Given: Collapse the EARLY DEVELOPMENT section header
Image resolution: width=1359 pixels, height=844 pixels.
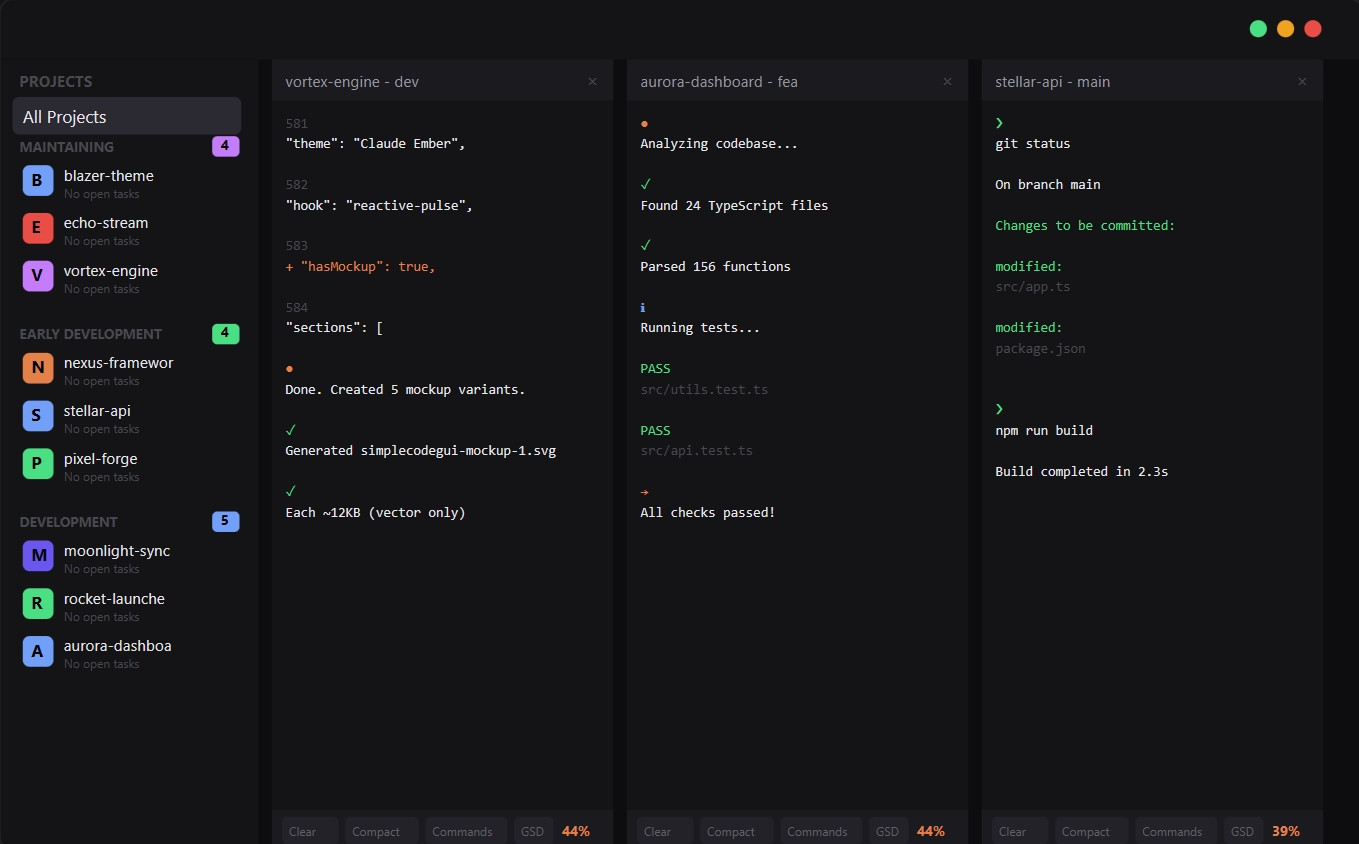Looking at the screenshot, I should 91,334.
